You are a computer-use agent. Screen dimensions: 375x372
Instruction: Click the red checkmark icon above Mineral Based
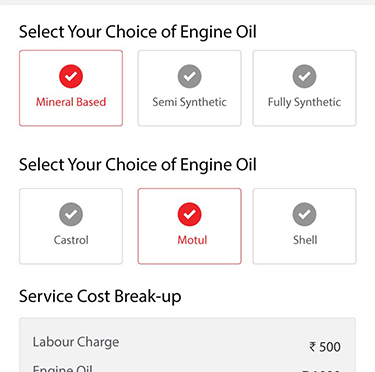click(x=71, y=76)
